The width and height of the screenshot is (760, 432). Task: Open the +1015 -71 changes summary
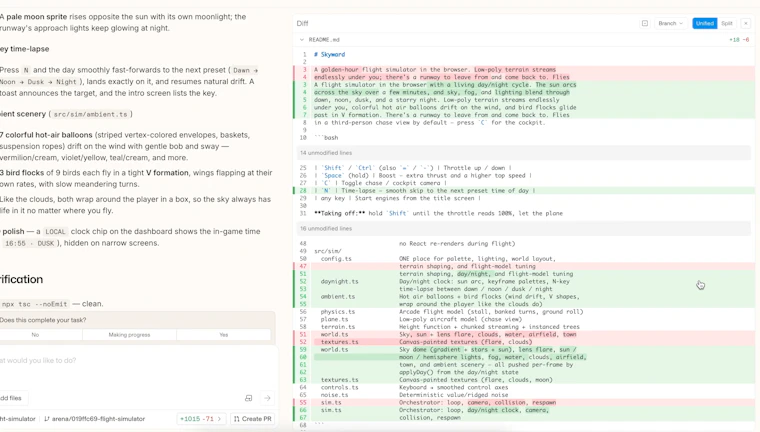tap(201, 418)
